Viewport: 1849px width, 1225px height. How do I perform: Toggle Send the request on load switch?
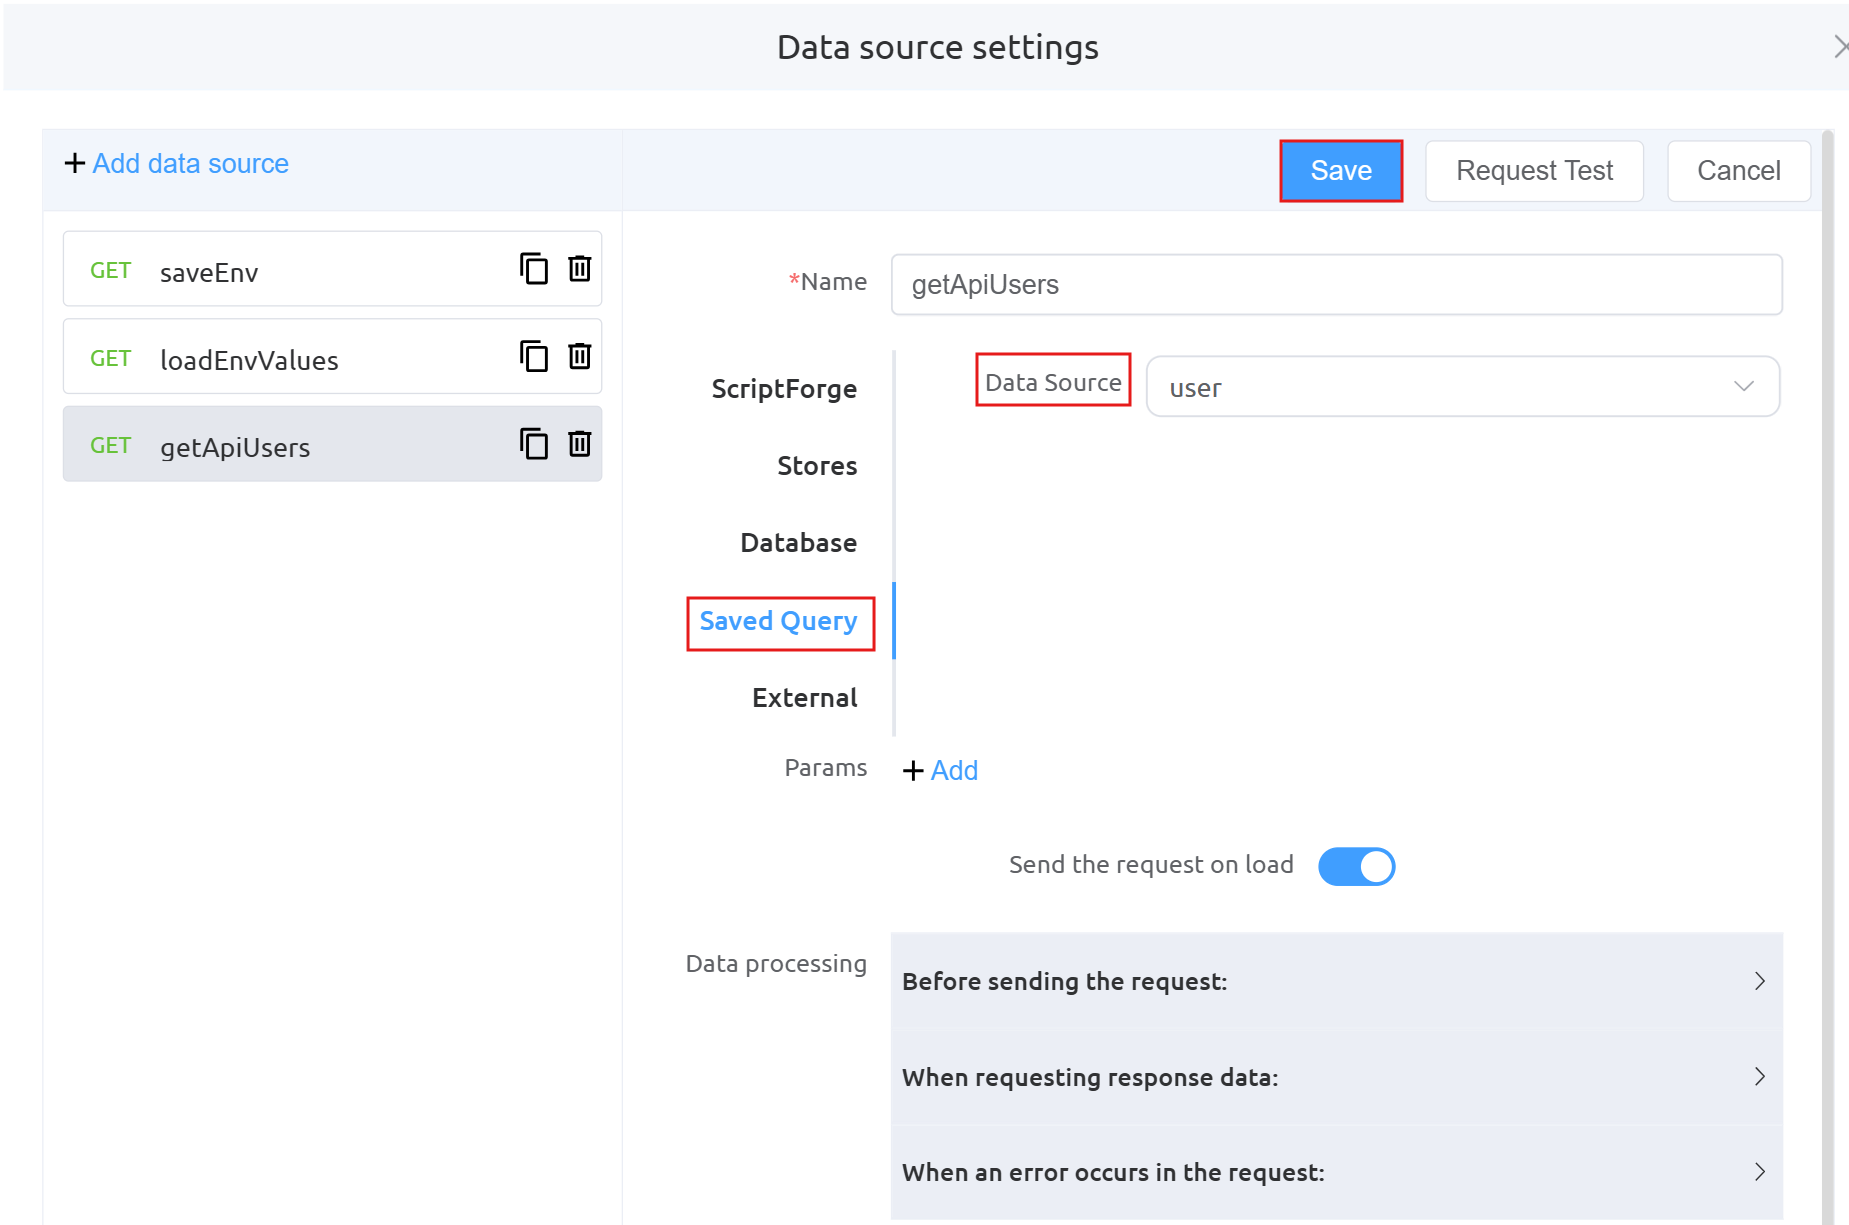coord(1356,866)
